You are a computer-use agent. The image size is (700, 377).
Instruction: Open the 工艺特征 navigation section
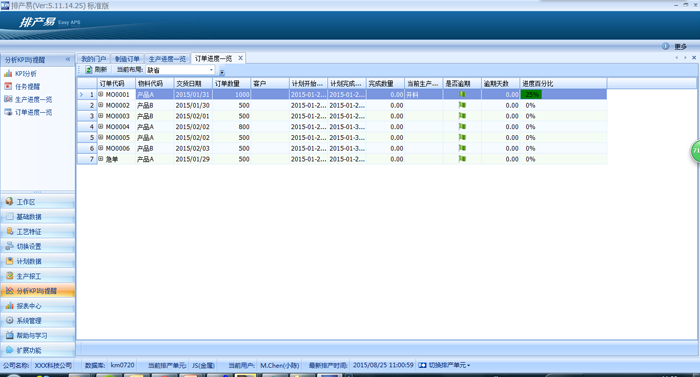pos(38,231)
